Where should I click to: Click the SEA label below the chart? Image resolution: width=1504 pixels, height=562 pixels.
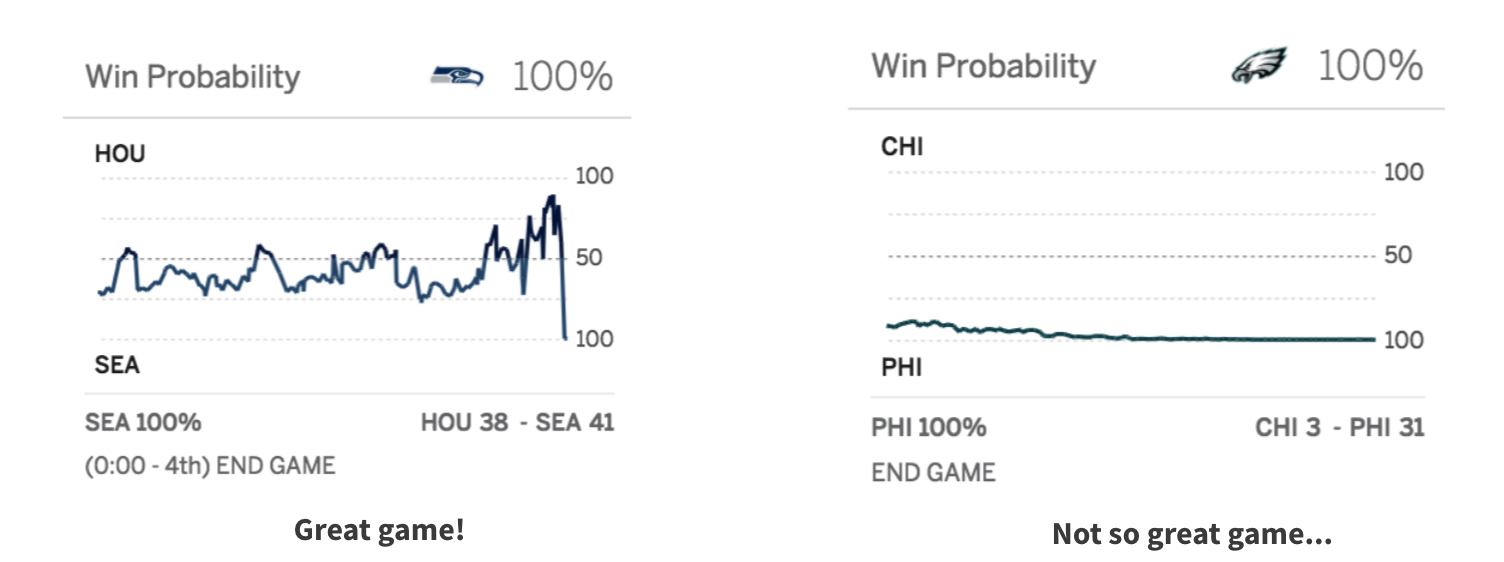pos(117,366)
